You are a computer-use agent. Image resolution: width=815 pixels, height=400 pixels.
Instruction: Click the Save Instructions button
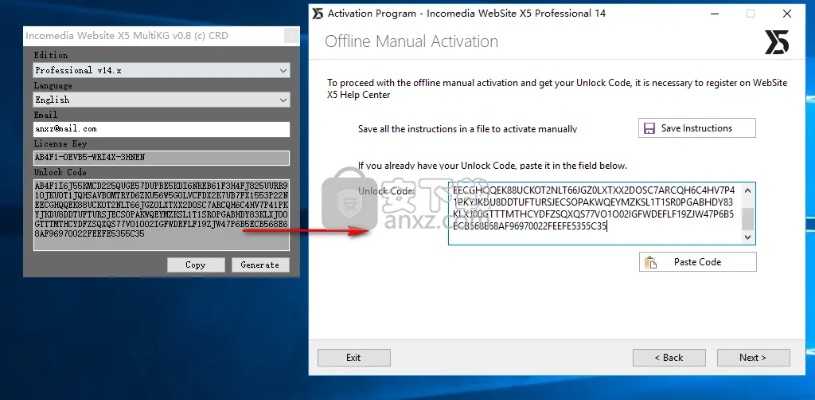point(696,128)
